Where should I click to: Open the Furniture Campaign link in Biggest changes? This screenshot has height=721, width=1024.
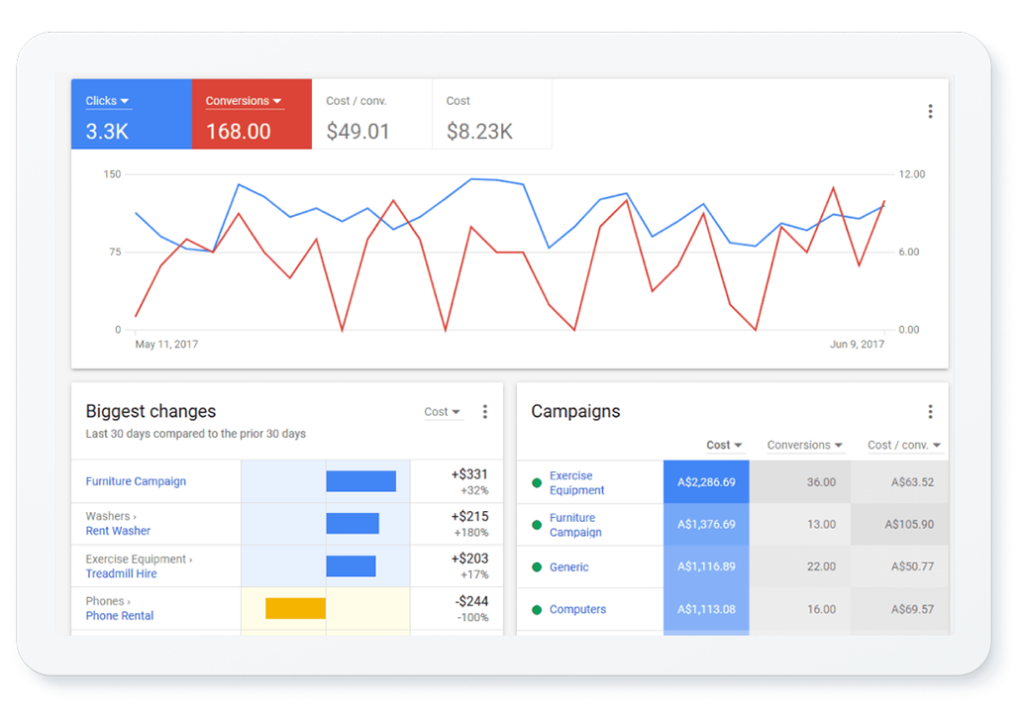click(136, 481)
